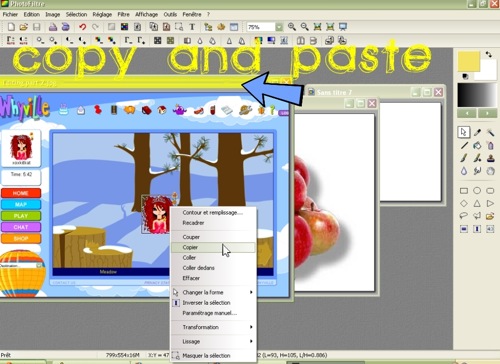Choose the Ellipse selection shape

click(477, 191)
